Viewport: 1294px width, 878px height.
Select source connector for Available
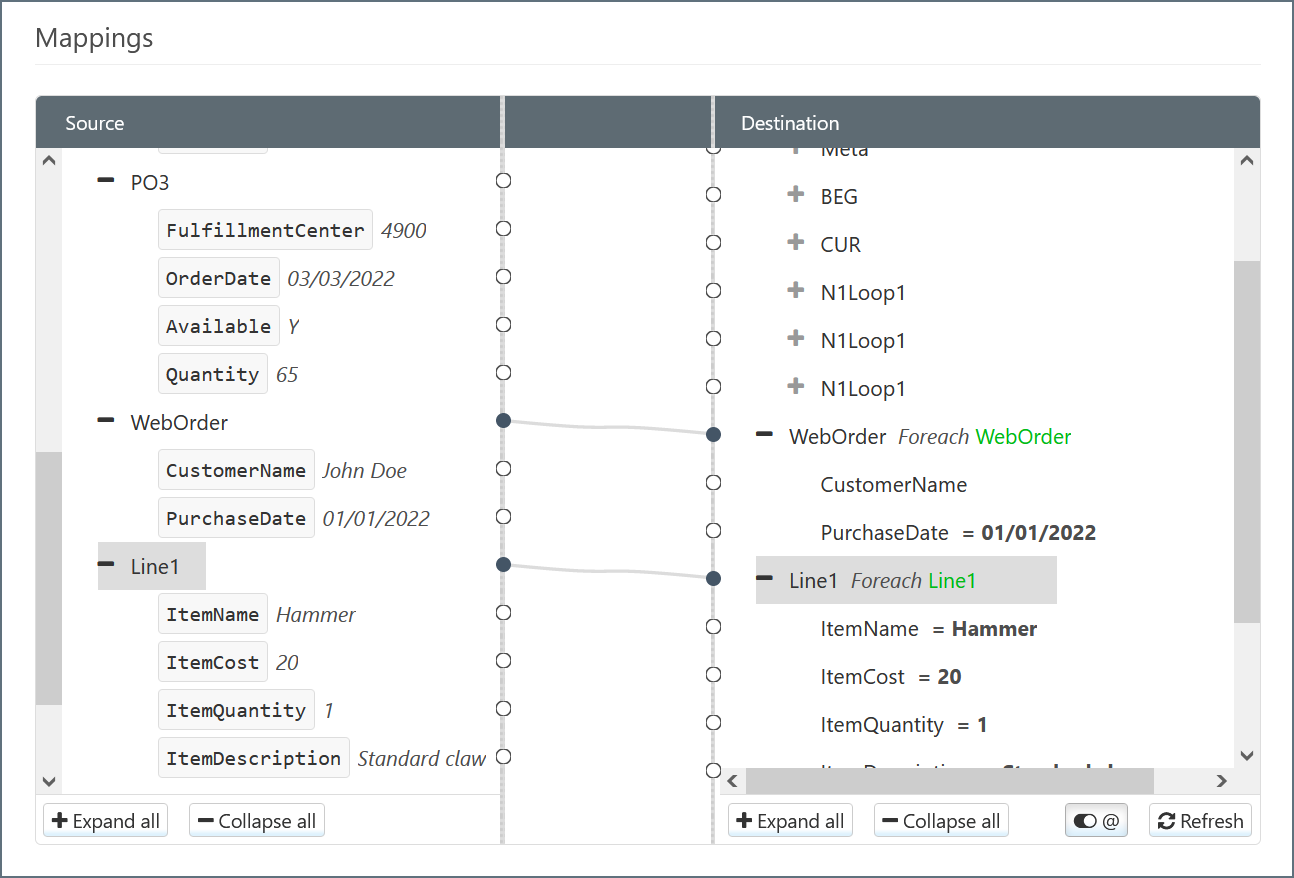tap(504, 324)
